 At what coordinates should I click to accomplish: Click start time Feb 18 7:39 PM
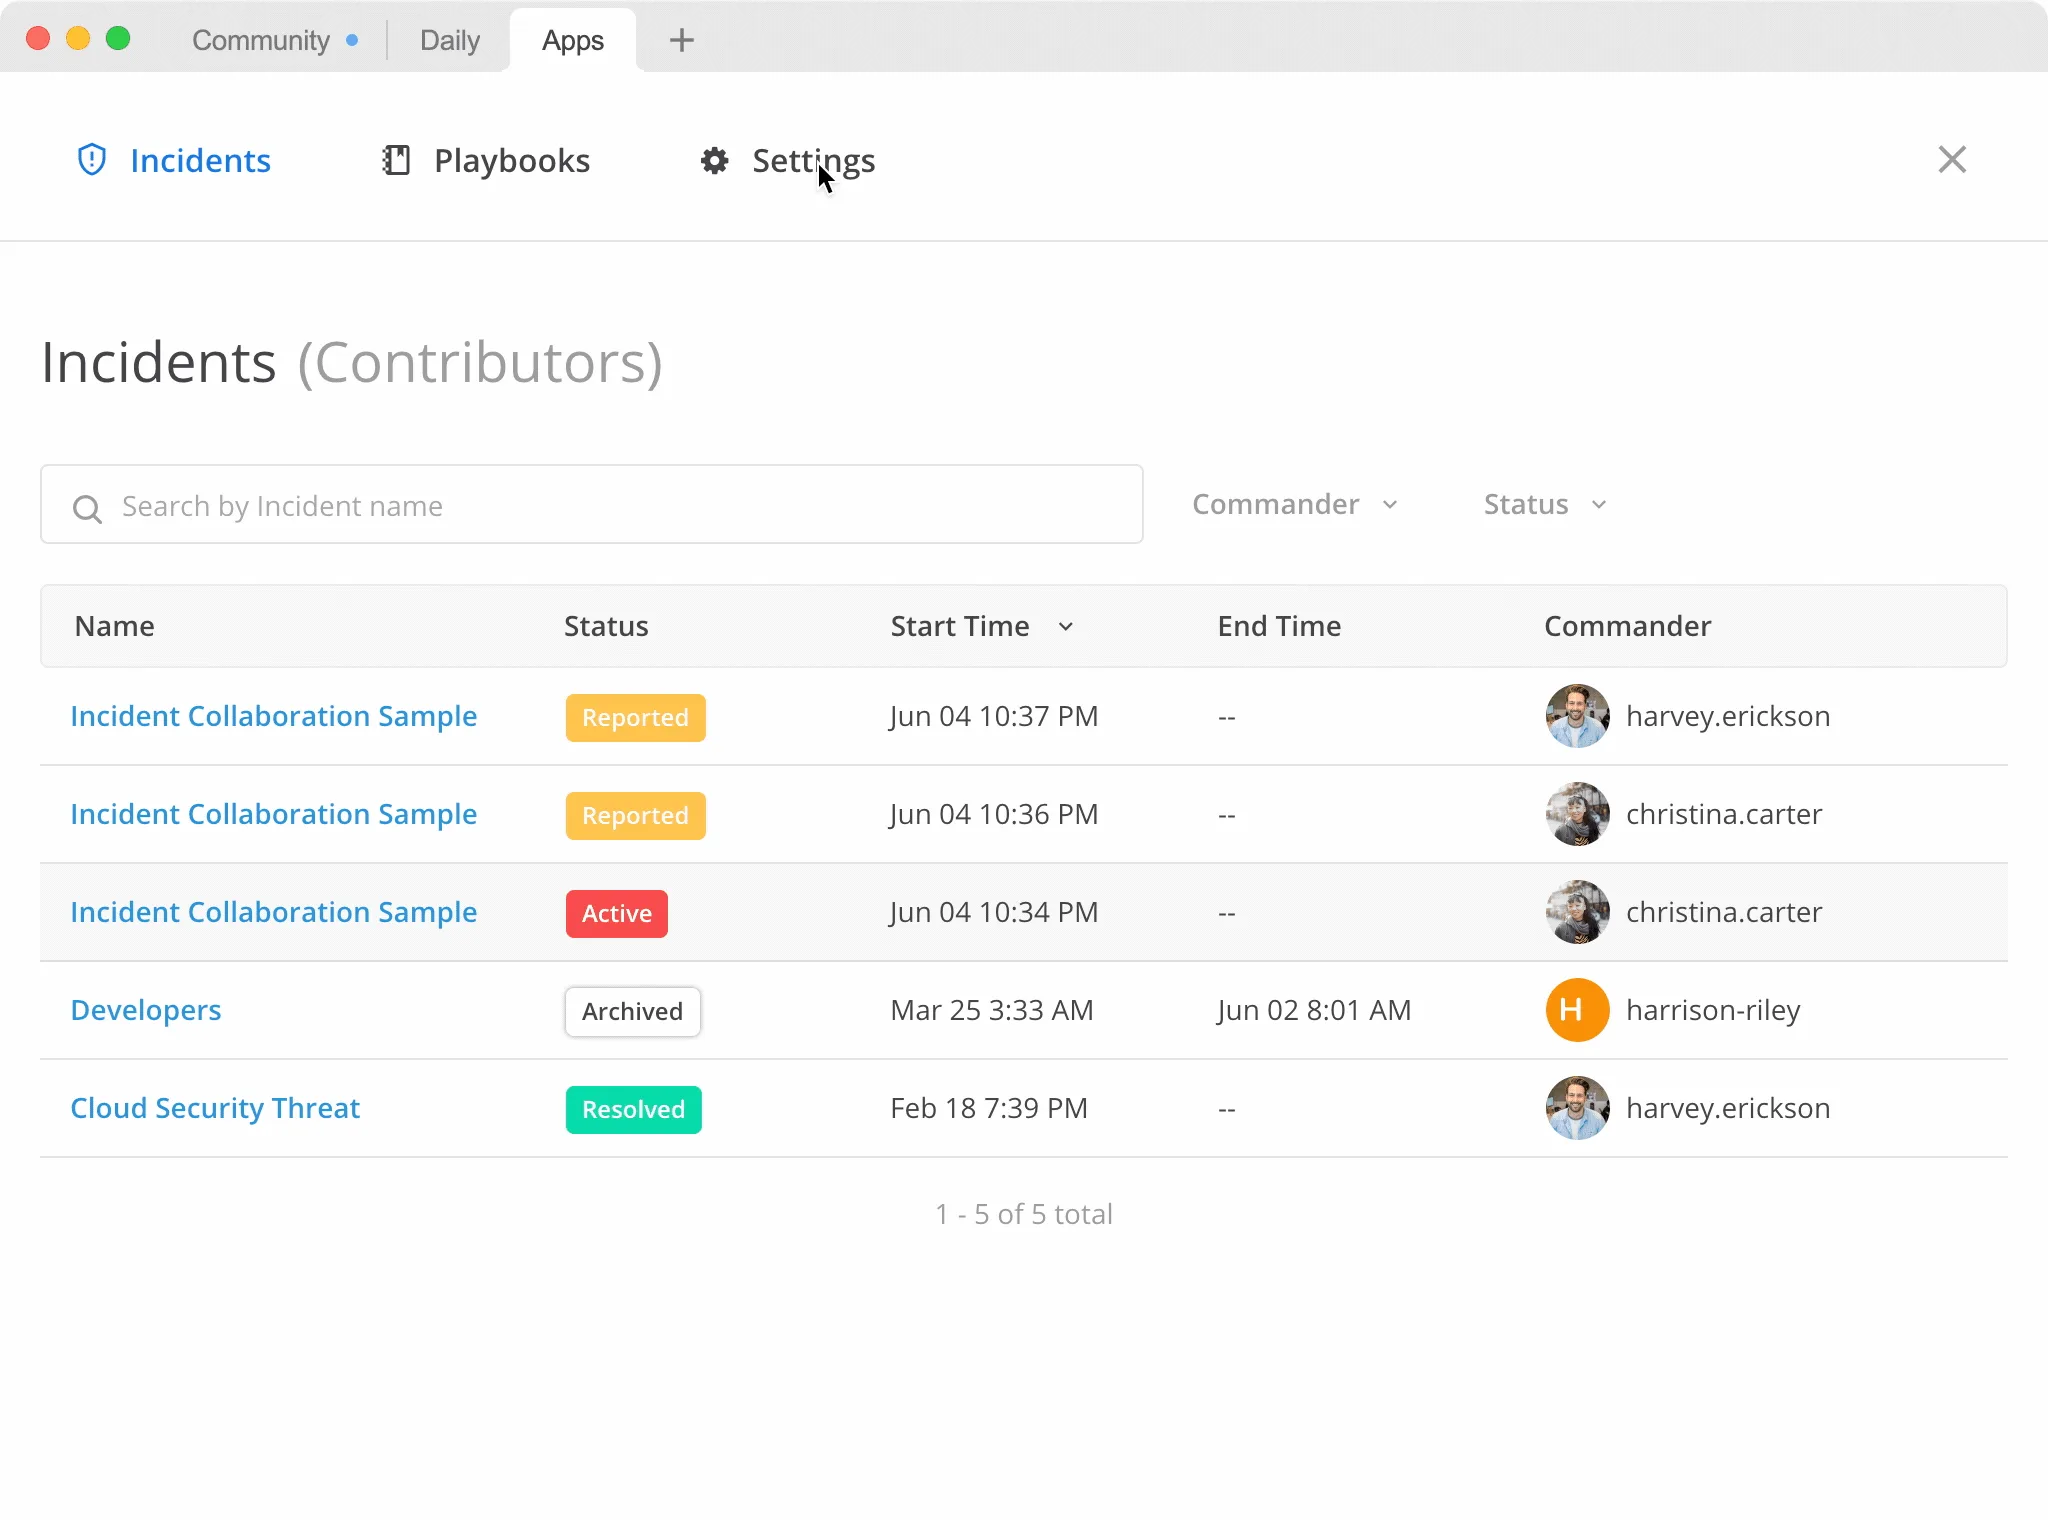tap(989, 1108)
